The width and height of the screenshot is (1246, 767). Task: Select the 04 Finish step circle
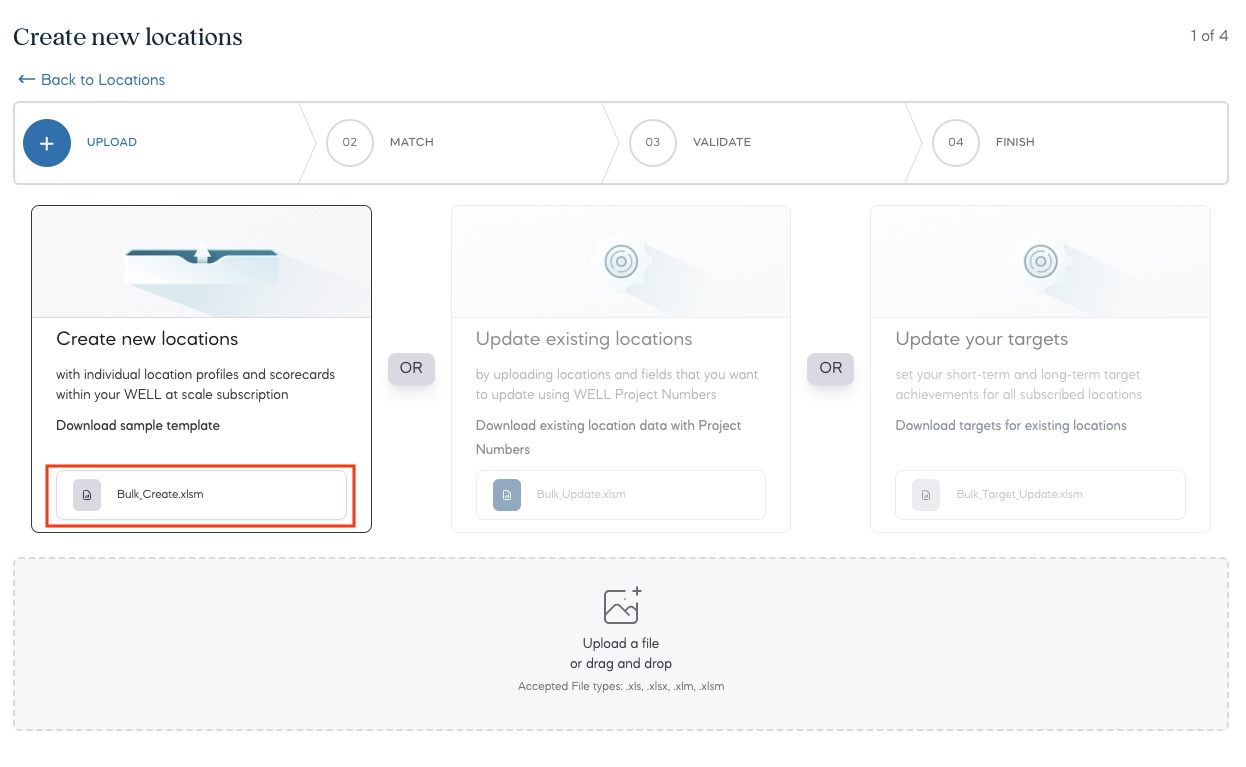click(x=955, y=143)
